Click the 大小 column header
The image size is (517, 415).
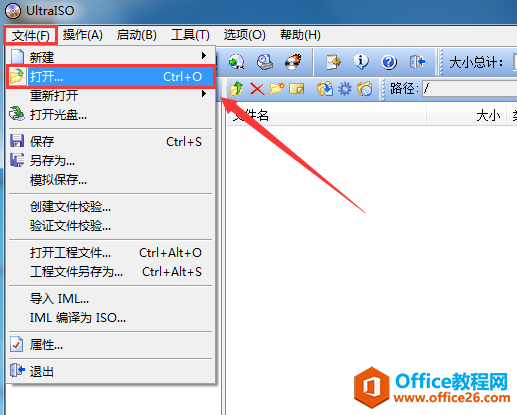tap(467, 115)
